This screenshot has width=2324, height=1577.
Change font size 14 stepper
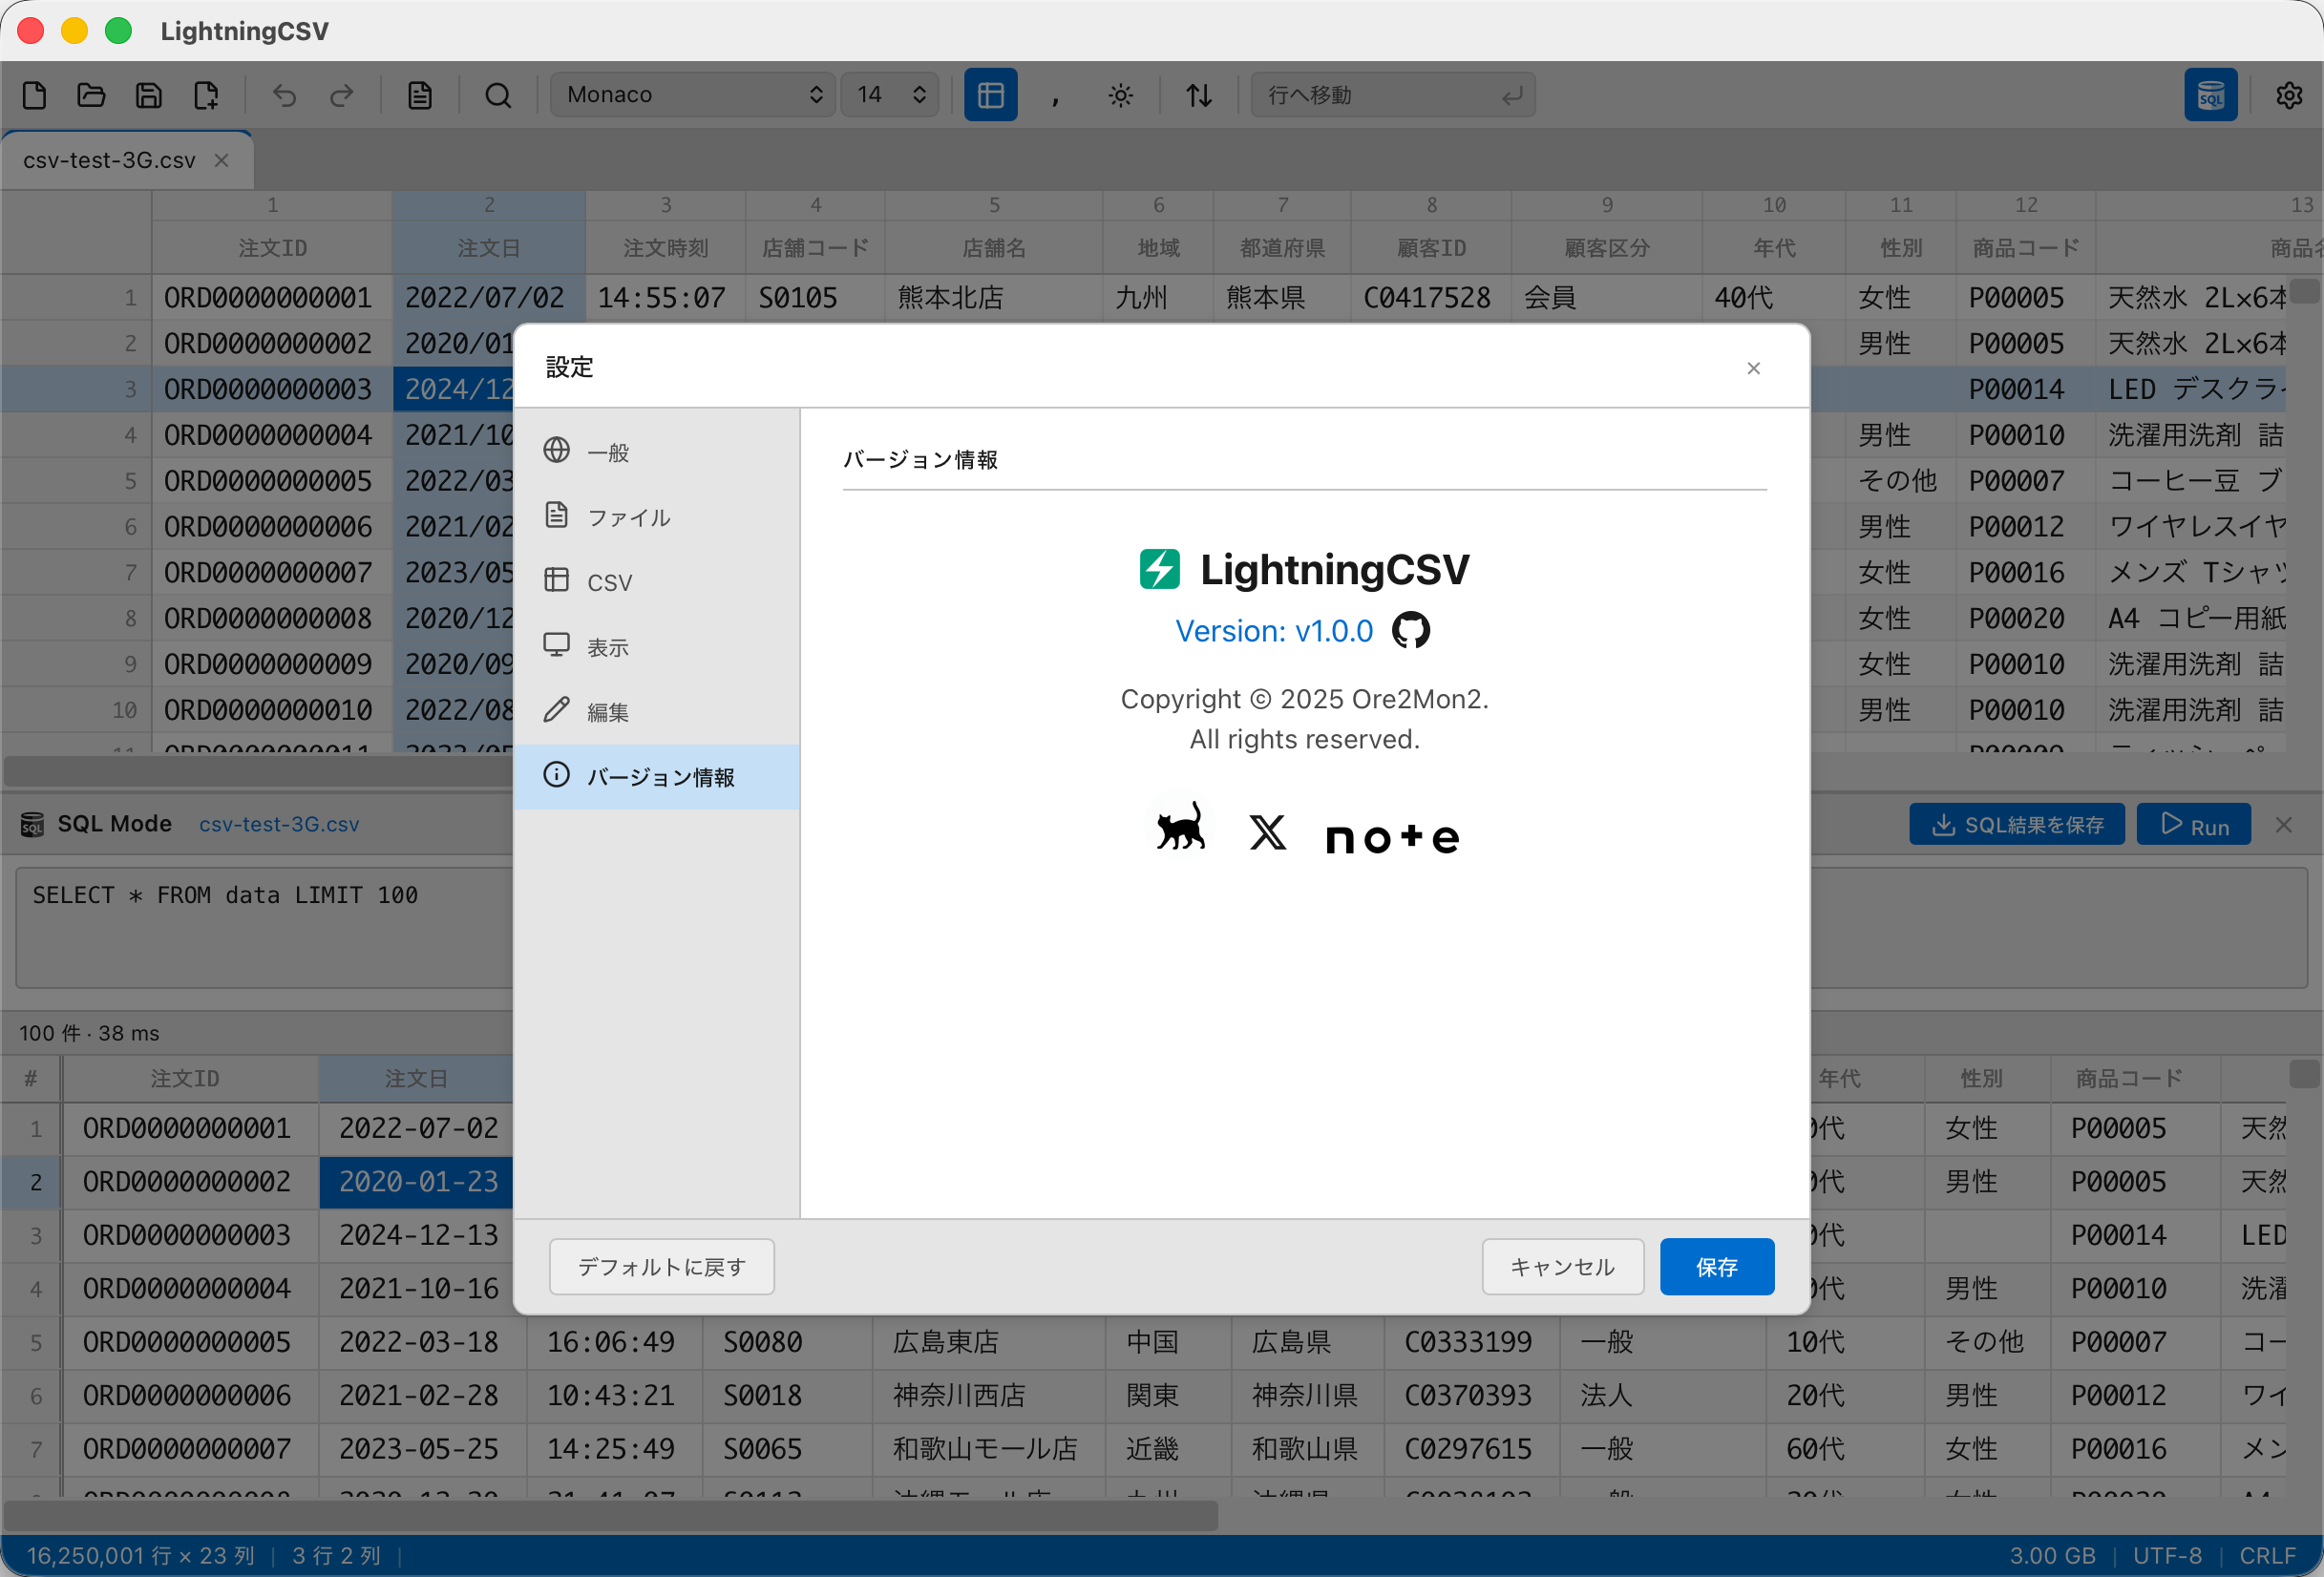889,95
